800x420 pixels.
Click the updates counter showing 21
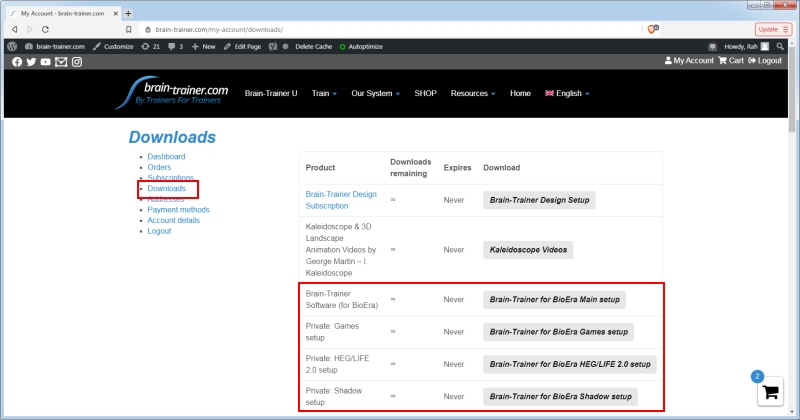151,46
